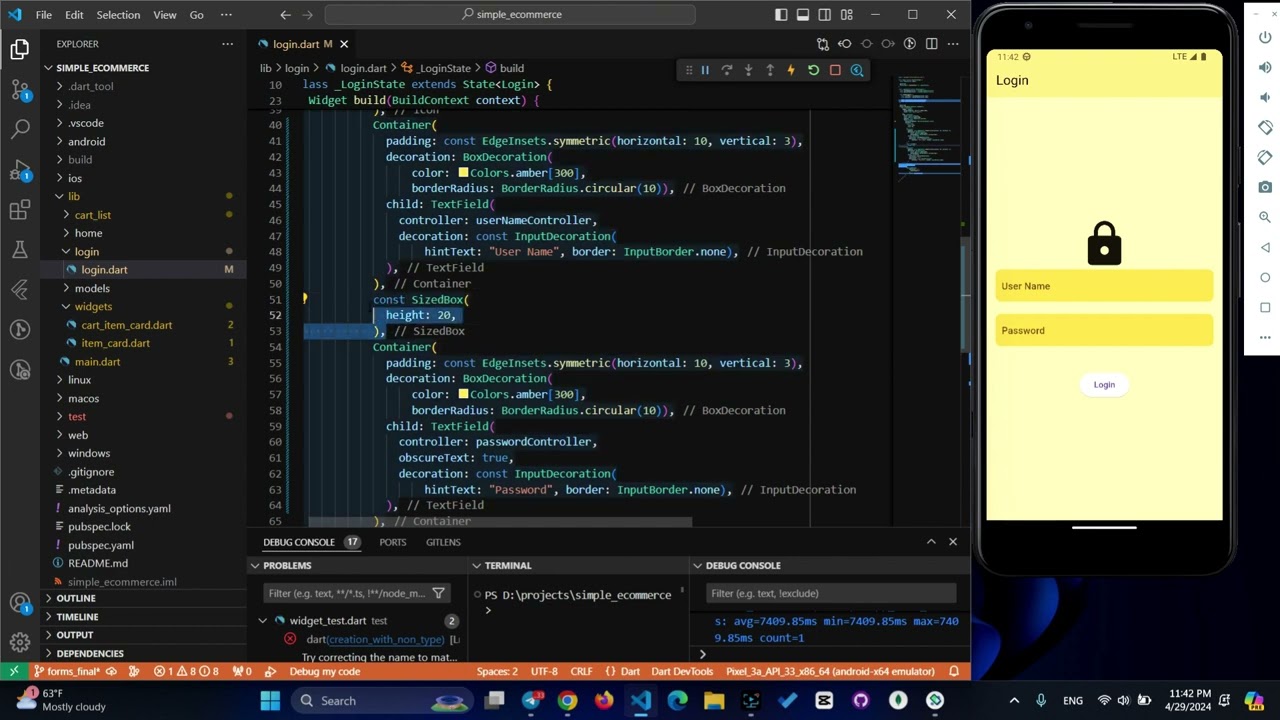The image size is (1280, 720).
Task: Toggle the bottom panel layout
Action: pos(803,15)
